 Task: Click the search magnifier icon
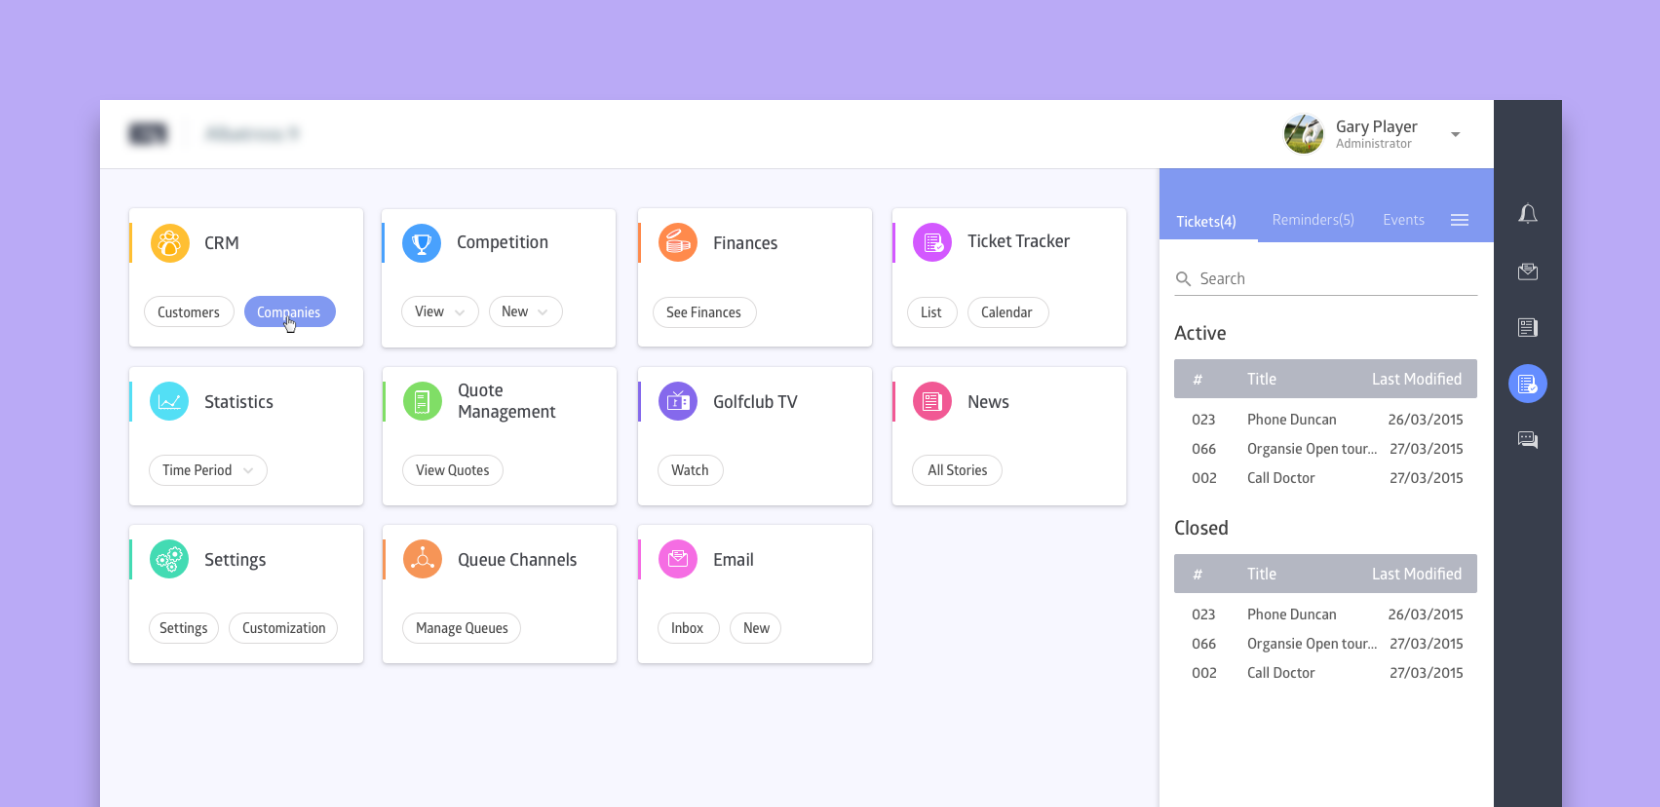pos(1183,279)
